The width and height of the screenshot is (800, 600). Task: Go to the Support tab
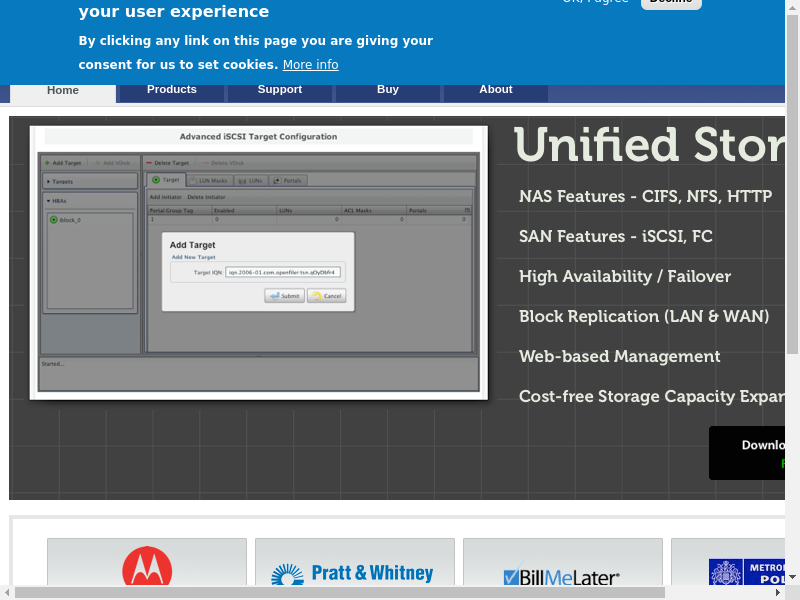coord(280,90)
